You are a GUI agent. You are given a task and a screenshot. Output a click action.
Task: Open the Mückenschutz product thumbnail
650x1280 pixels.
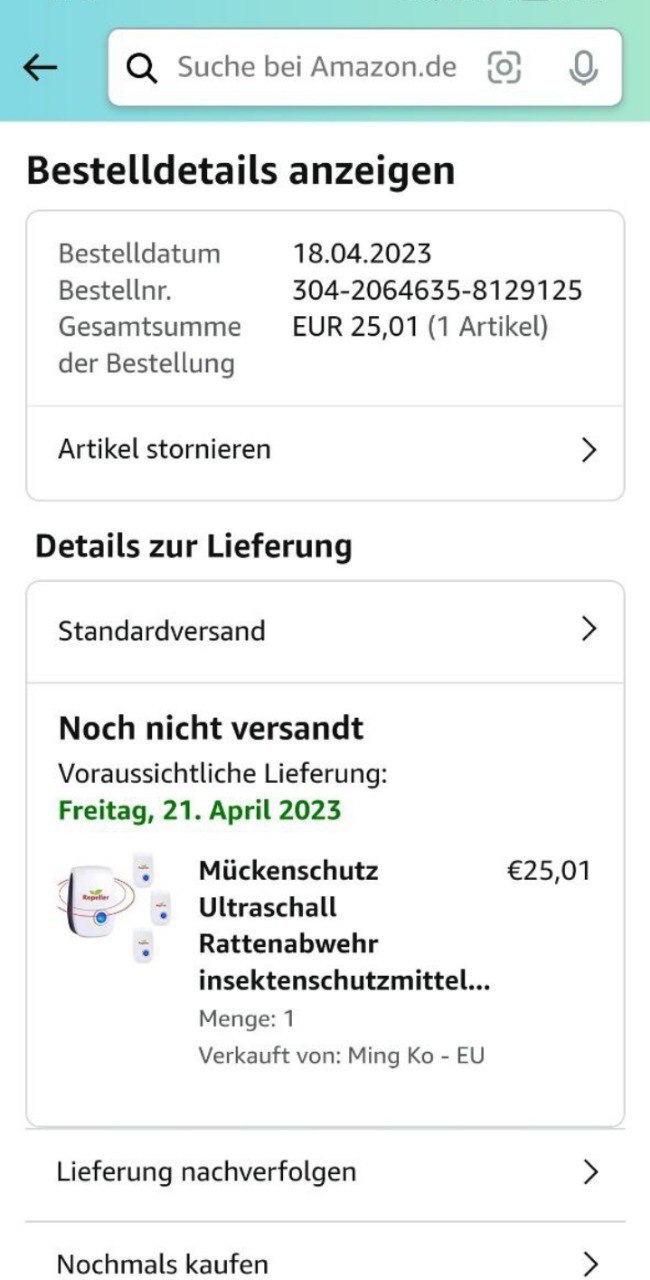[114, 907]
